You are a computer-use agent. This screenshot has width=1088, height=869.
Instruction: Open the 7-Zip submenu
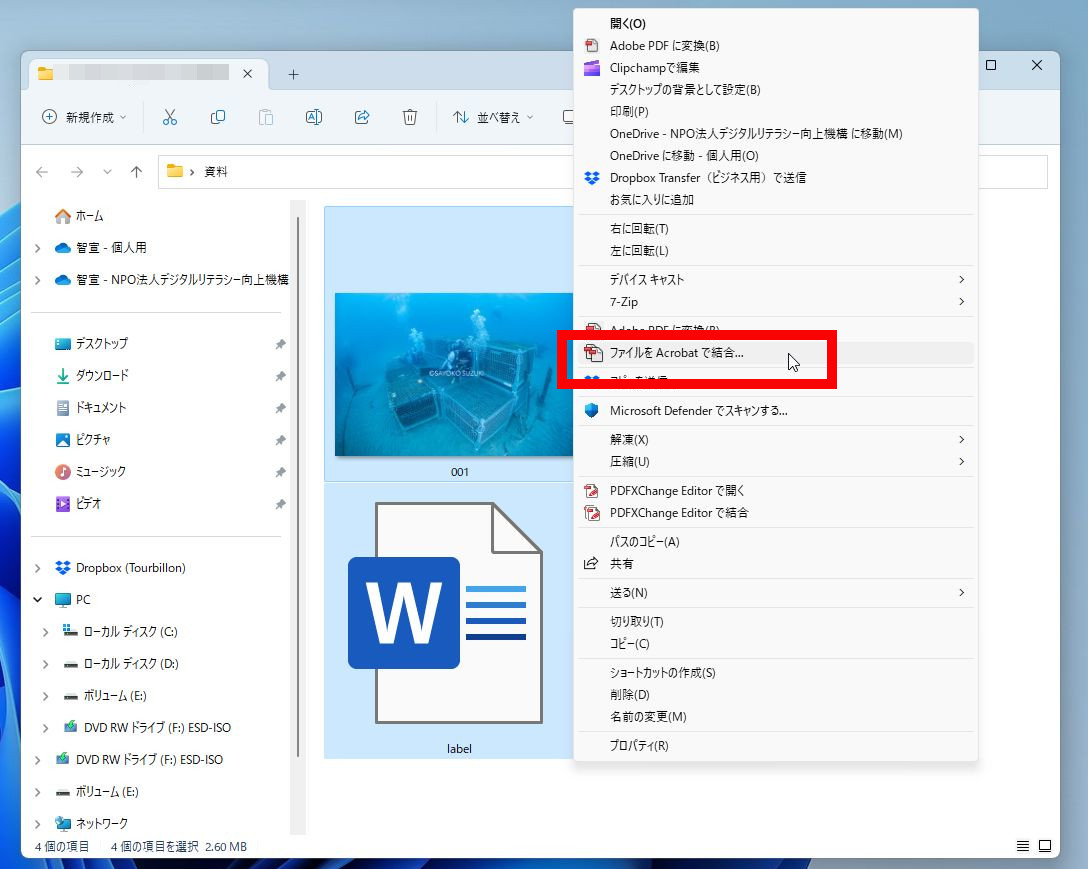tap(776, 302)
